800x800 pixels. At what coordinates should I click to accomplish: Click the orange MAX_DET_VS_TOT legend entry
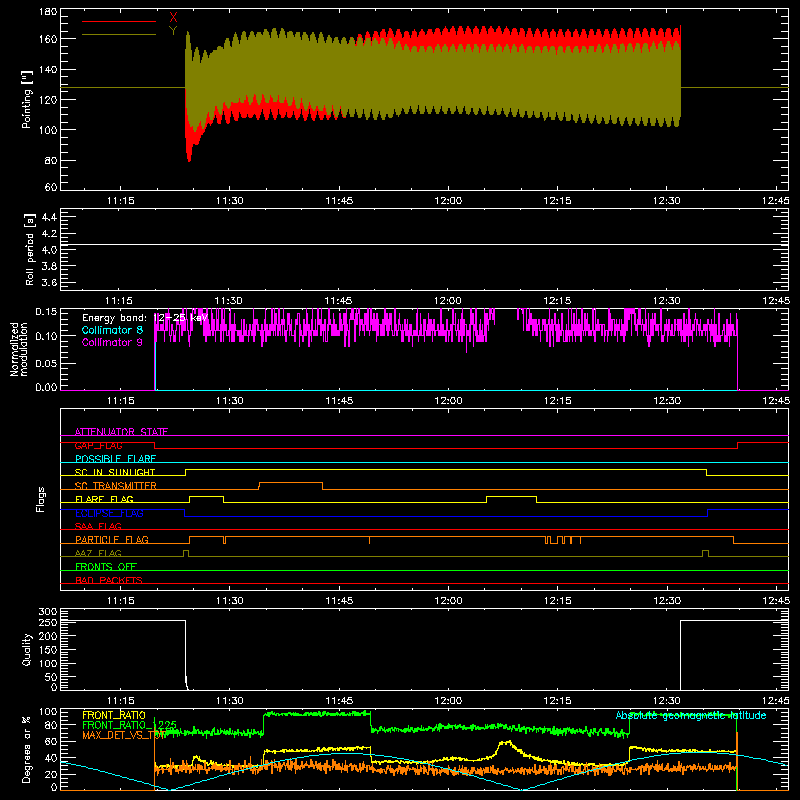124,735
